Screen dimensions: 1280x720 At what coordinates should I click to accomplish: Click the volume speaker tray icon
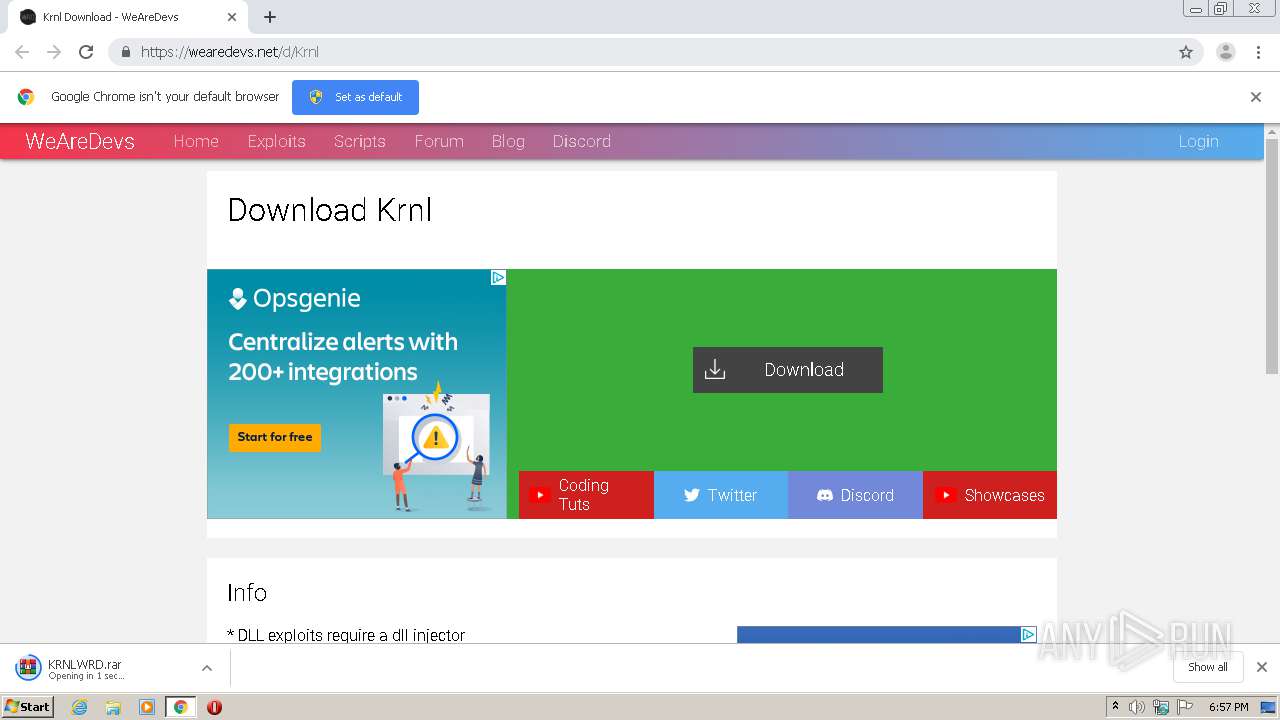point(1137,707)
